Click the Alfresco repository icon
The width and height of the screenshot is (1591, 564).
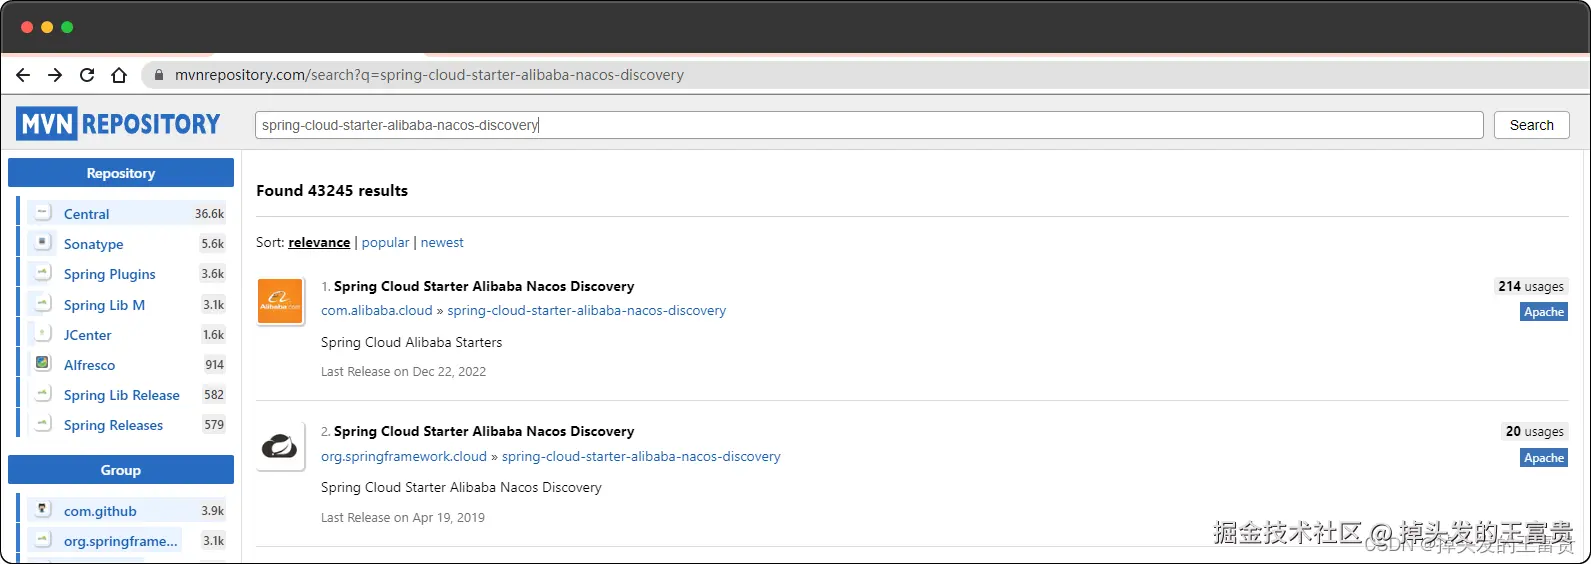42,364
